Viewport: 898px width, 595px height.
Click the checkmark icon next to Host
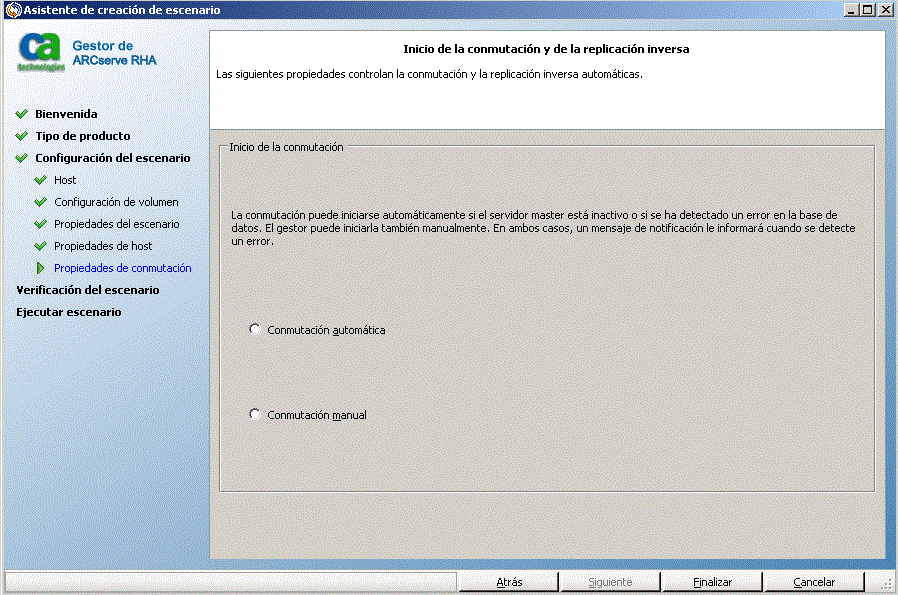click(38, 180)
